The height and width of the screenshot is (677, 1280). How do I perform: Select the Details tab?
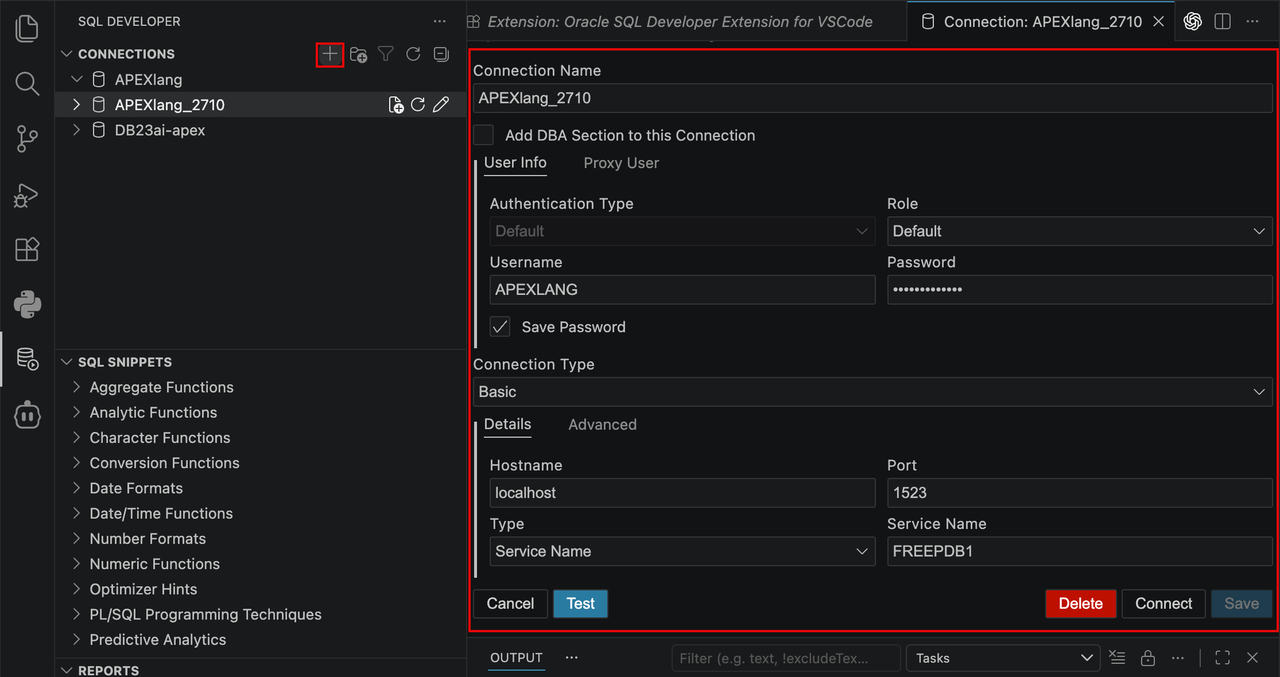[x=507, y=424]
